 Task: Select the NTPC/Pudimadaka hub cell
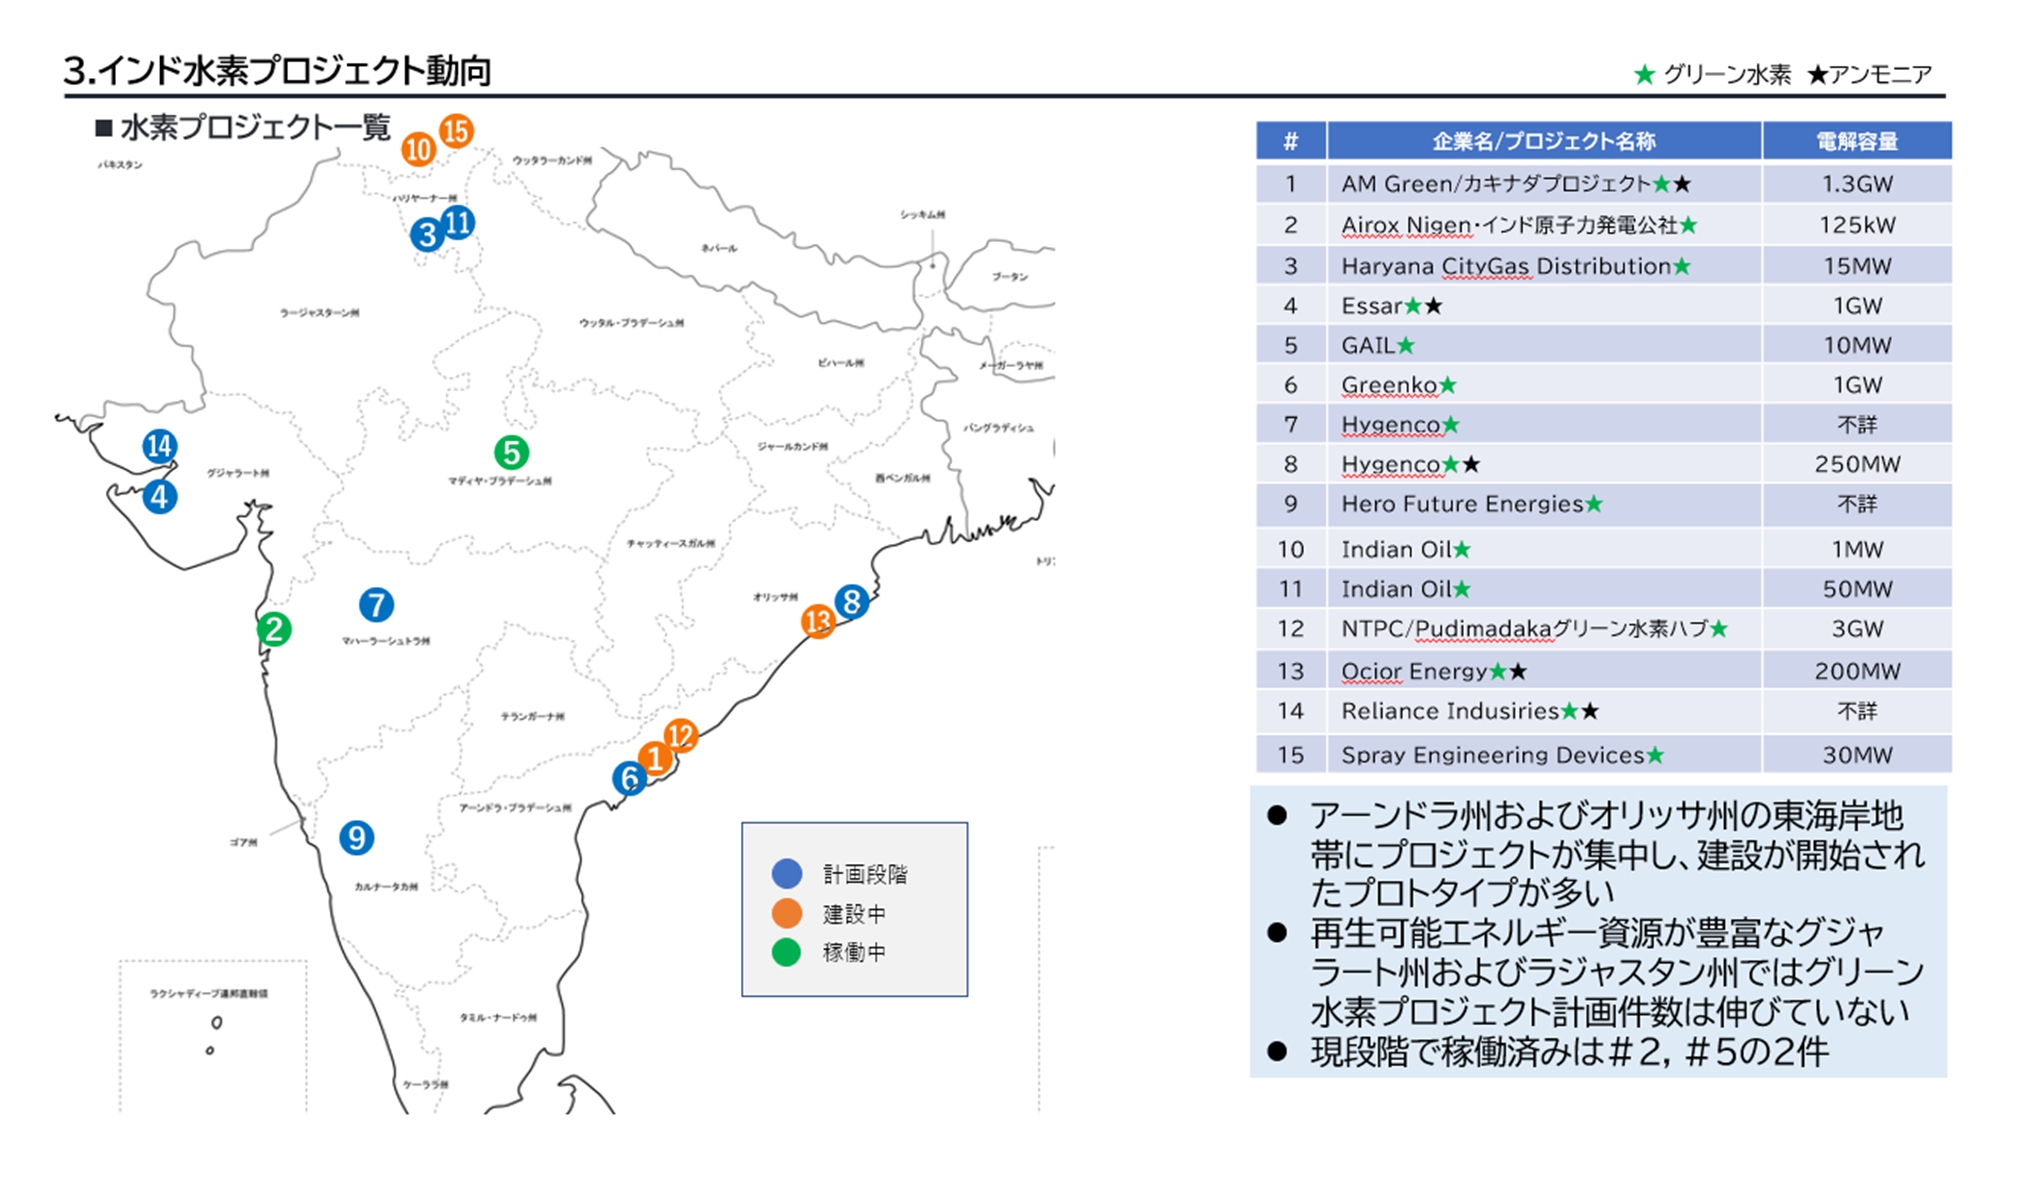coord(1544,629)
